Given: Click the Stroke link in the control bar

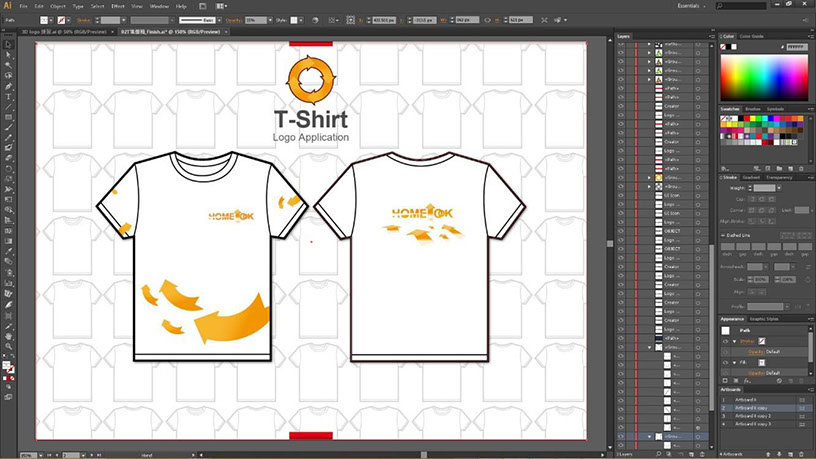Looking at the screenshot, I should tap(84, 19).
